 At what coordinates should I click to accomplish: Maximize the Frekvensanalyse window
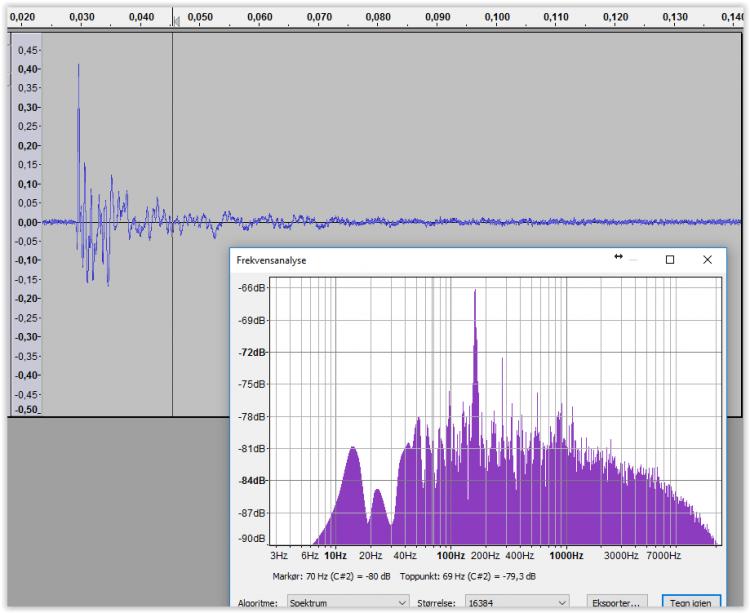coord(669,259)
